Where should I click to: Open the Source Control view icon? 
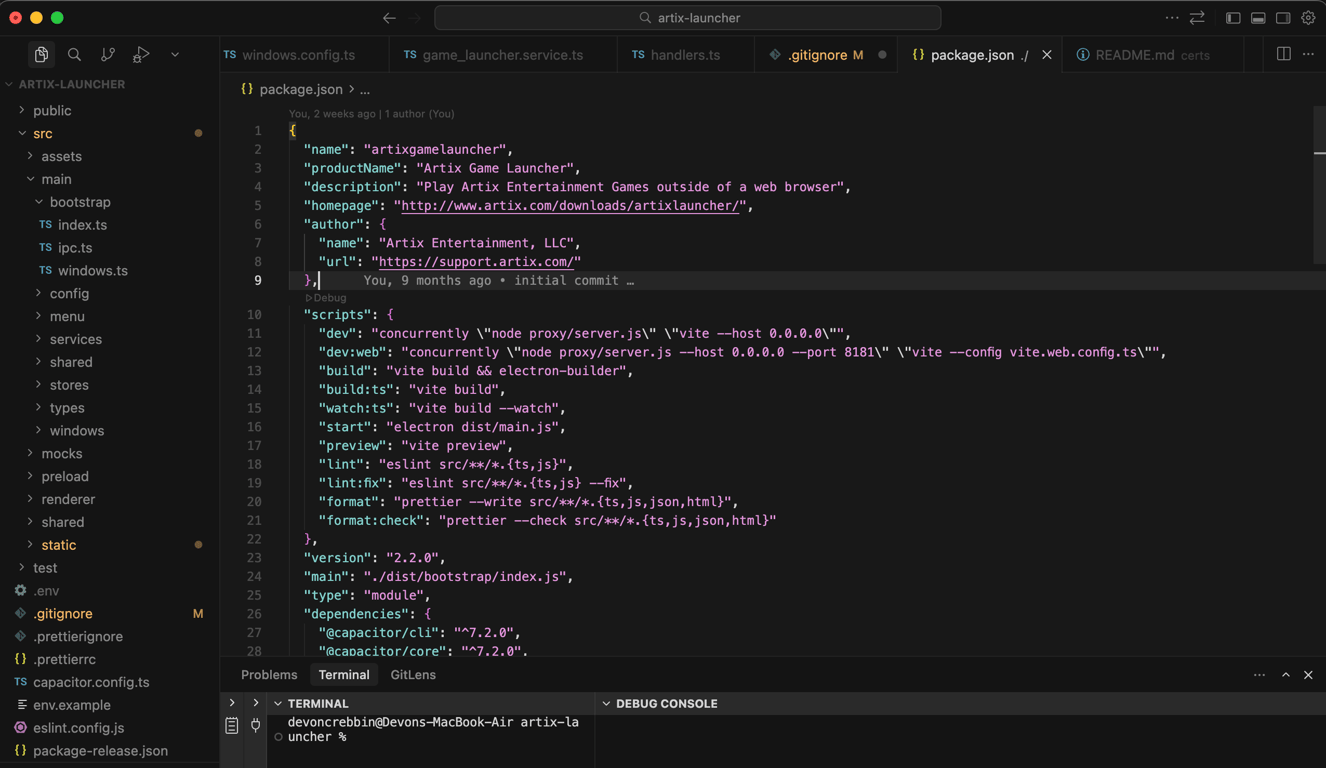pos(108,55)
